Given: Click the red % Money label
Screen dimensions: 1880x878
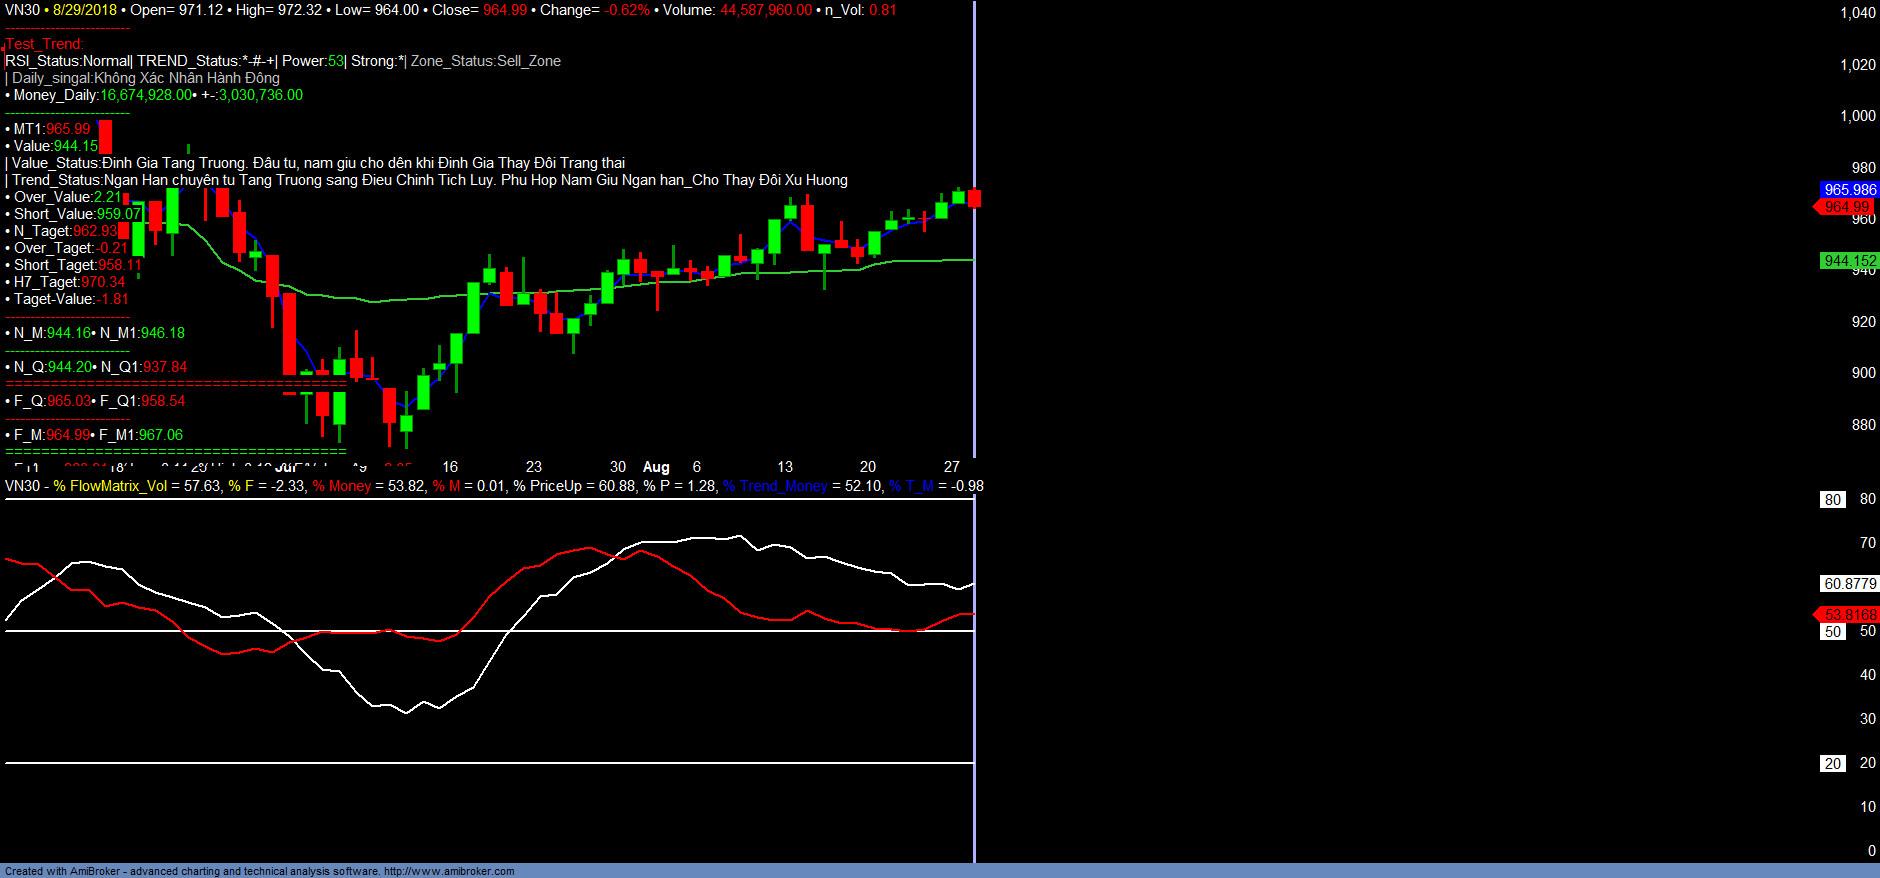Looking at the screenshot, I should coord(341,486).
